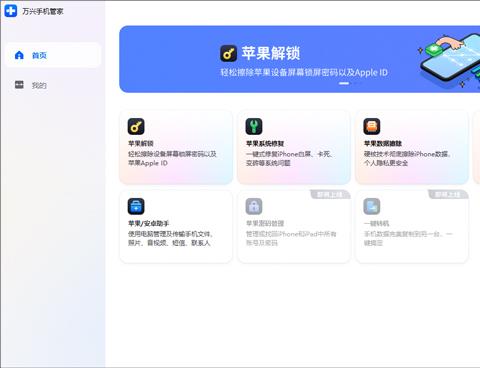Switch to the 我的 sidebar tab
480x368 pixels.
39,85
